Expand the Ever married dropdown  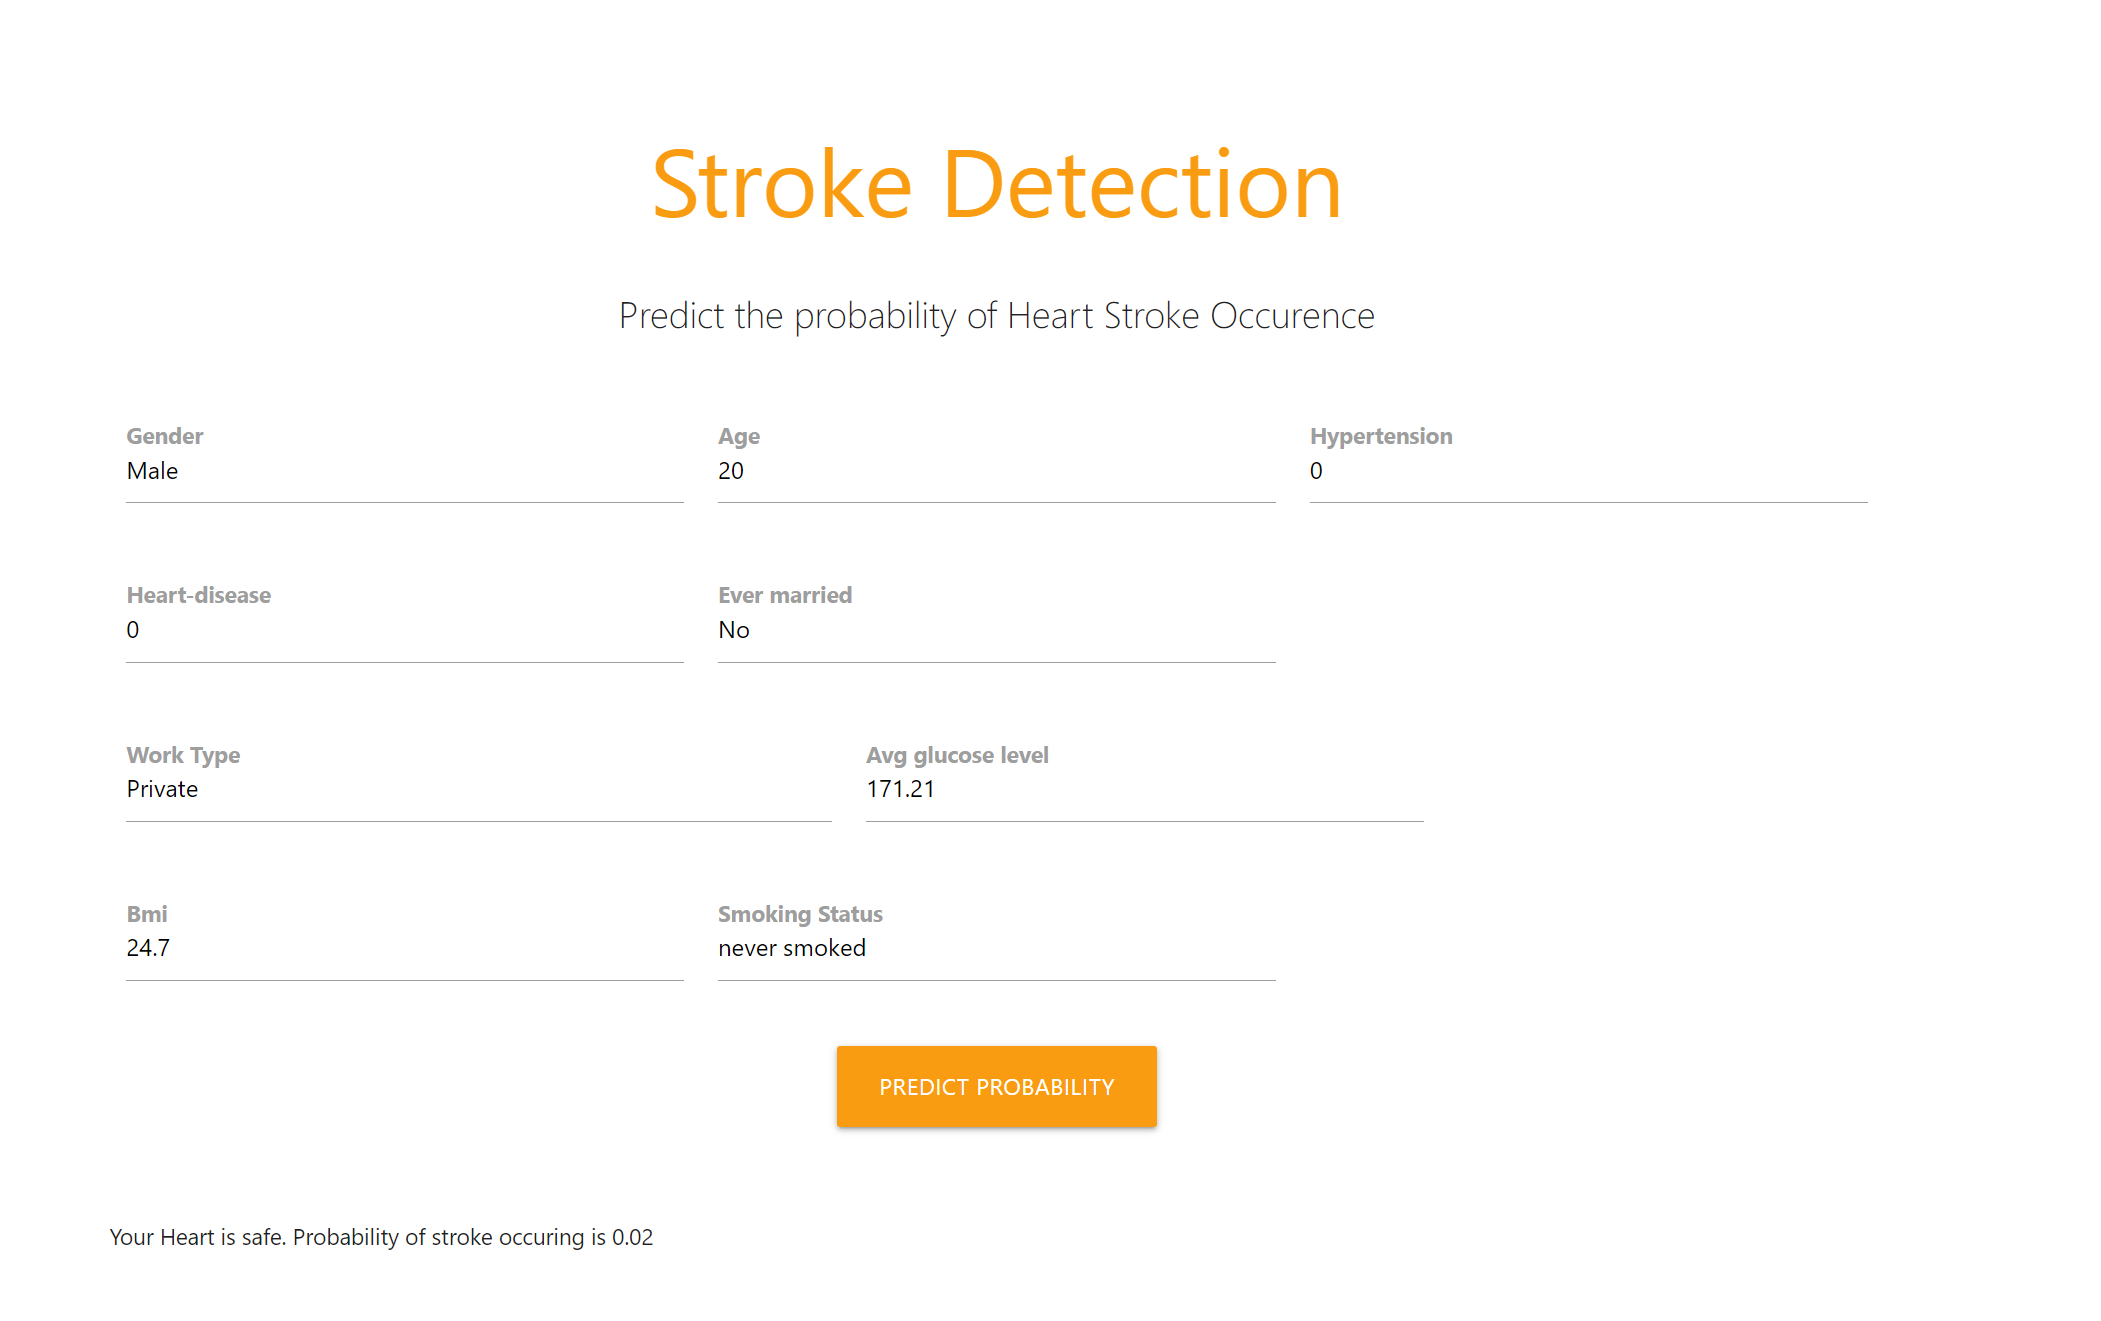(x=996, y=630)
